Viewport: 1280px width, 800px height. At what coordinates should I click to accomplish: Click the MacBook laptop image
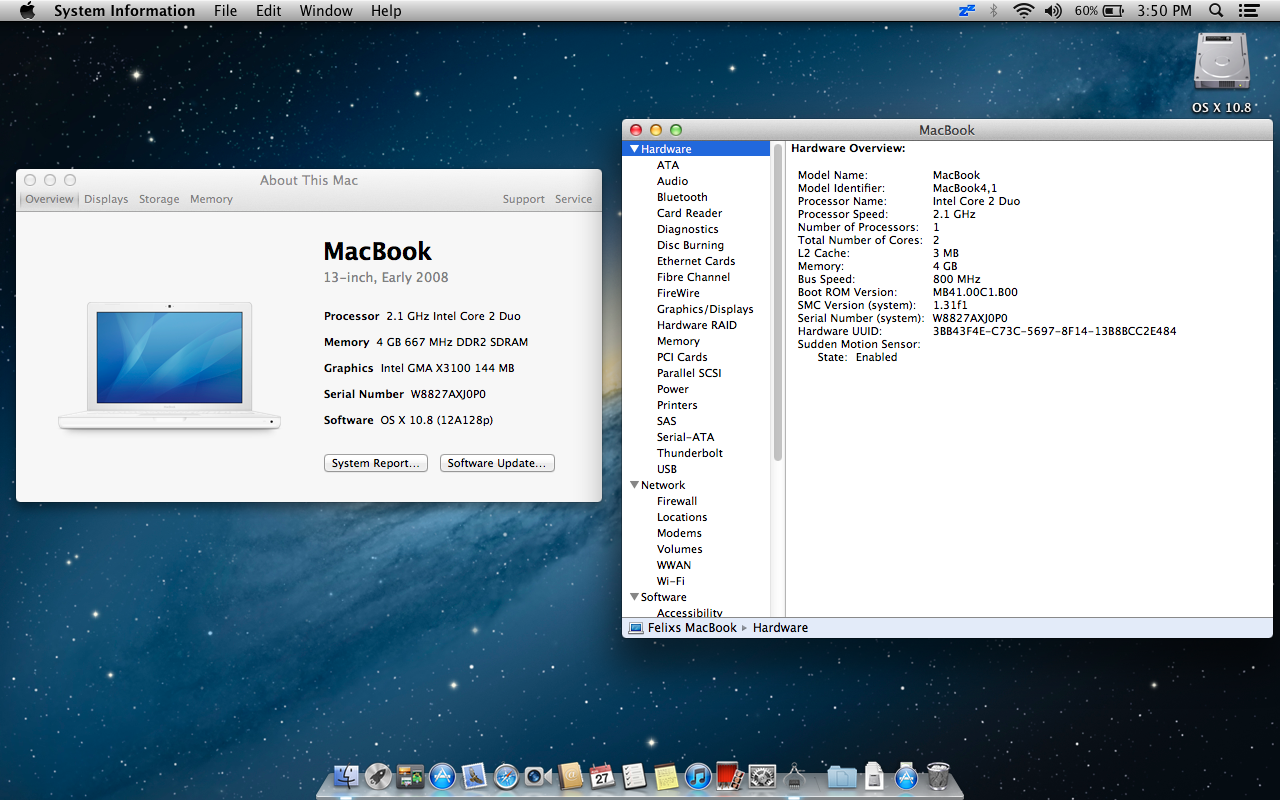(170, 367)
